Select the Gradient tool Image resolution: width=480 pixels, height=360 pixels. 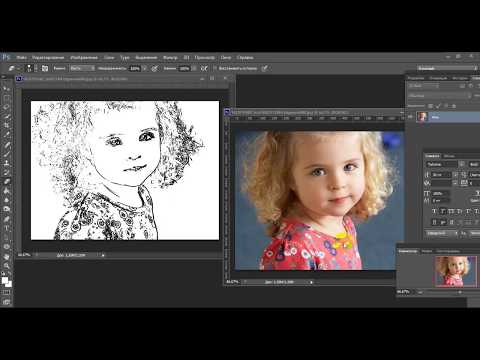coord(6,191)
